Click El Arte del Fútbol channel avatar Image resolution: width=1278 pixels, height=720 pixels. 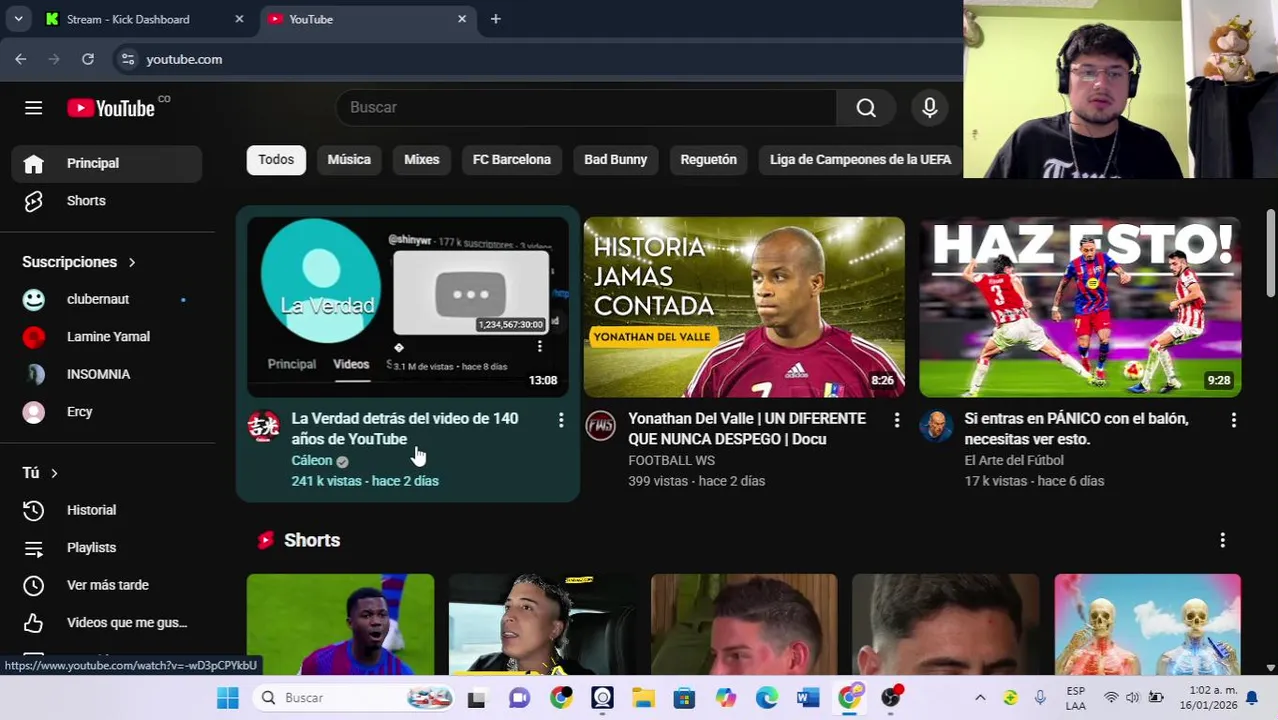click(936, 426)
